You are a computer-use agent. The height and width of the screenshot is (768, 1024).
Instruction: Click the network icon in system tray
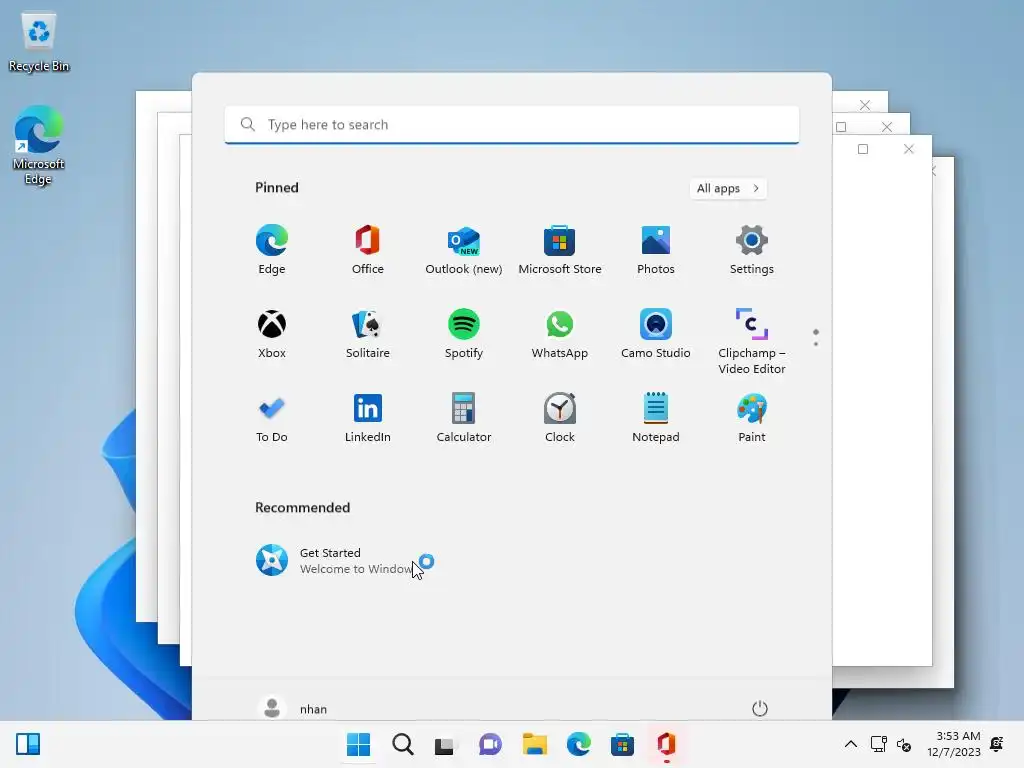878,744
